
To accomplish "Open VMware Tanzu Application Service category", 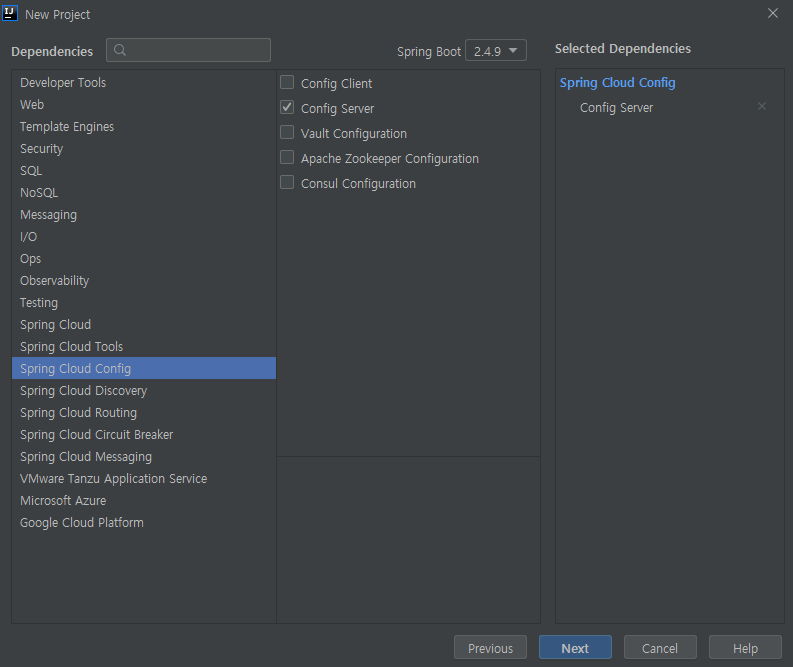I will tap(144, 478).
